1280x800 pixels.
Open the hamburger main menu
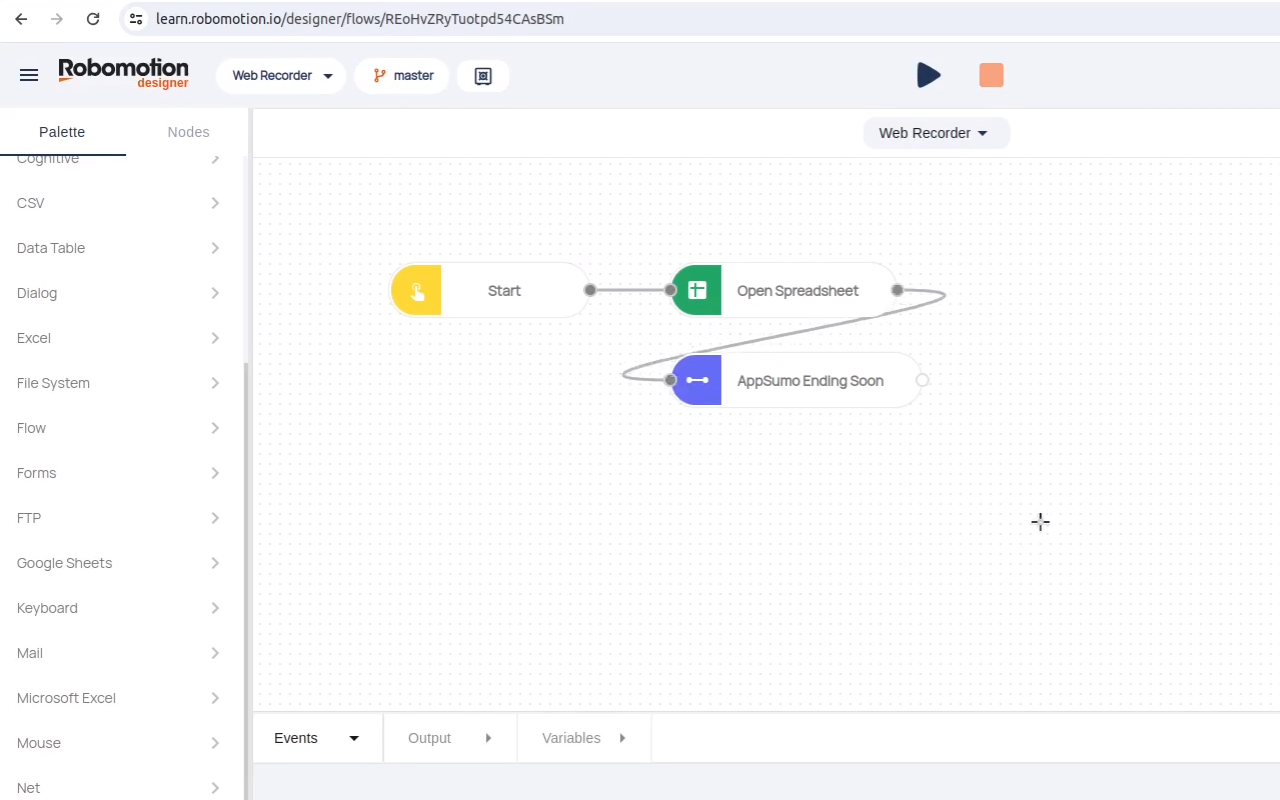(x=29, y=75)
